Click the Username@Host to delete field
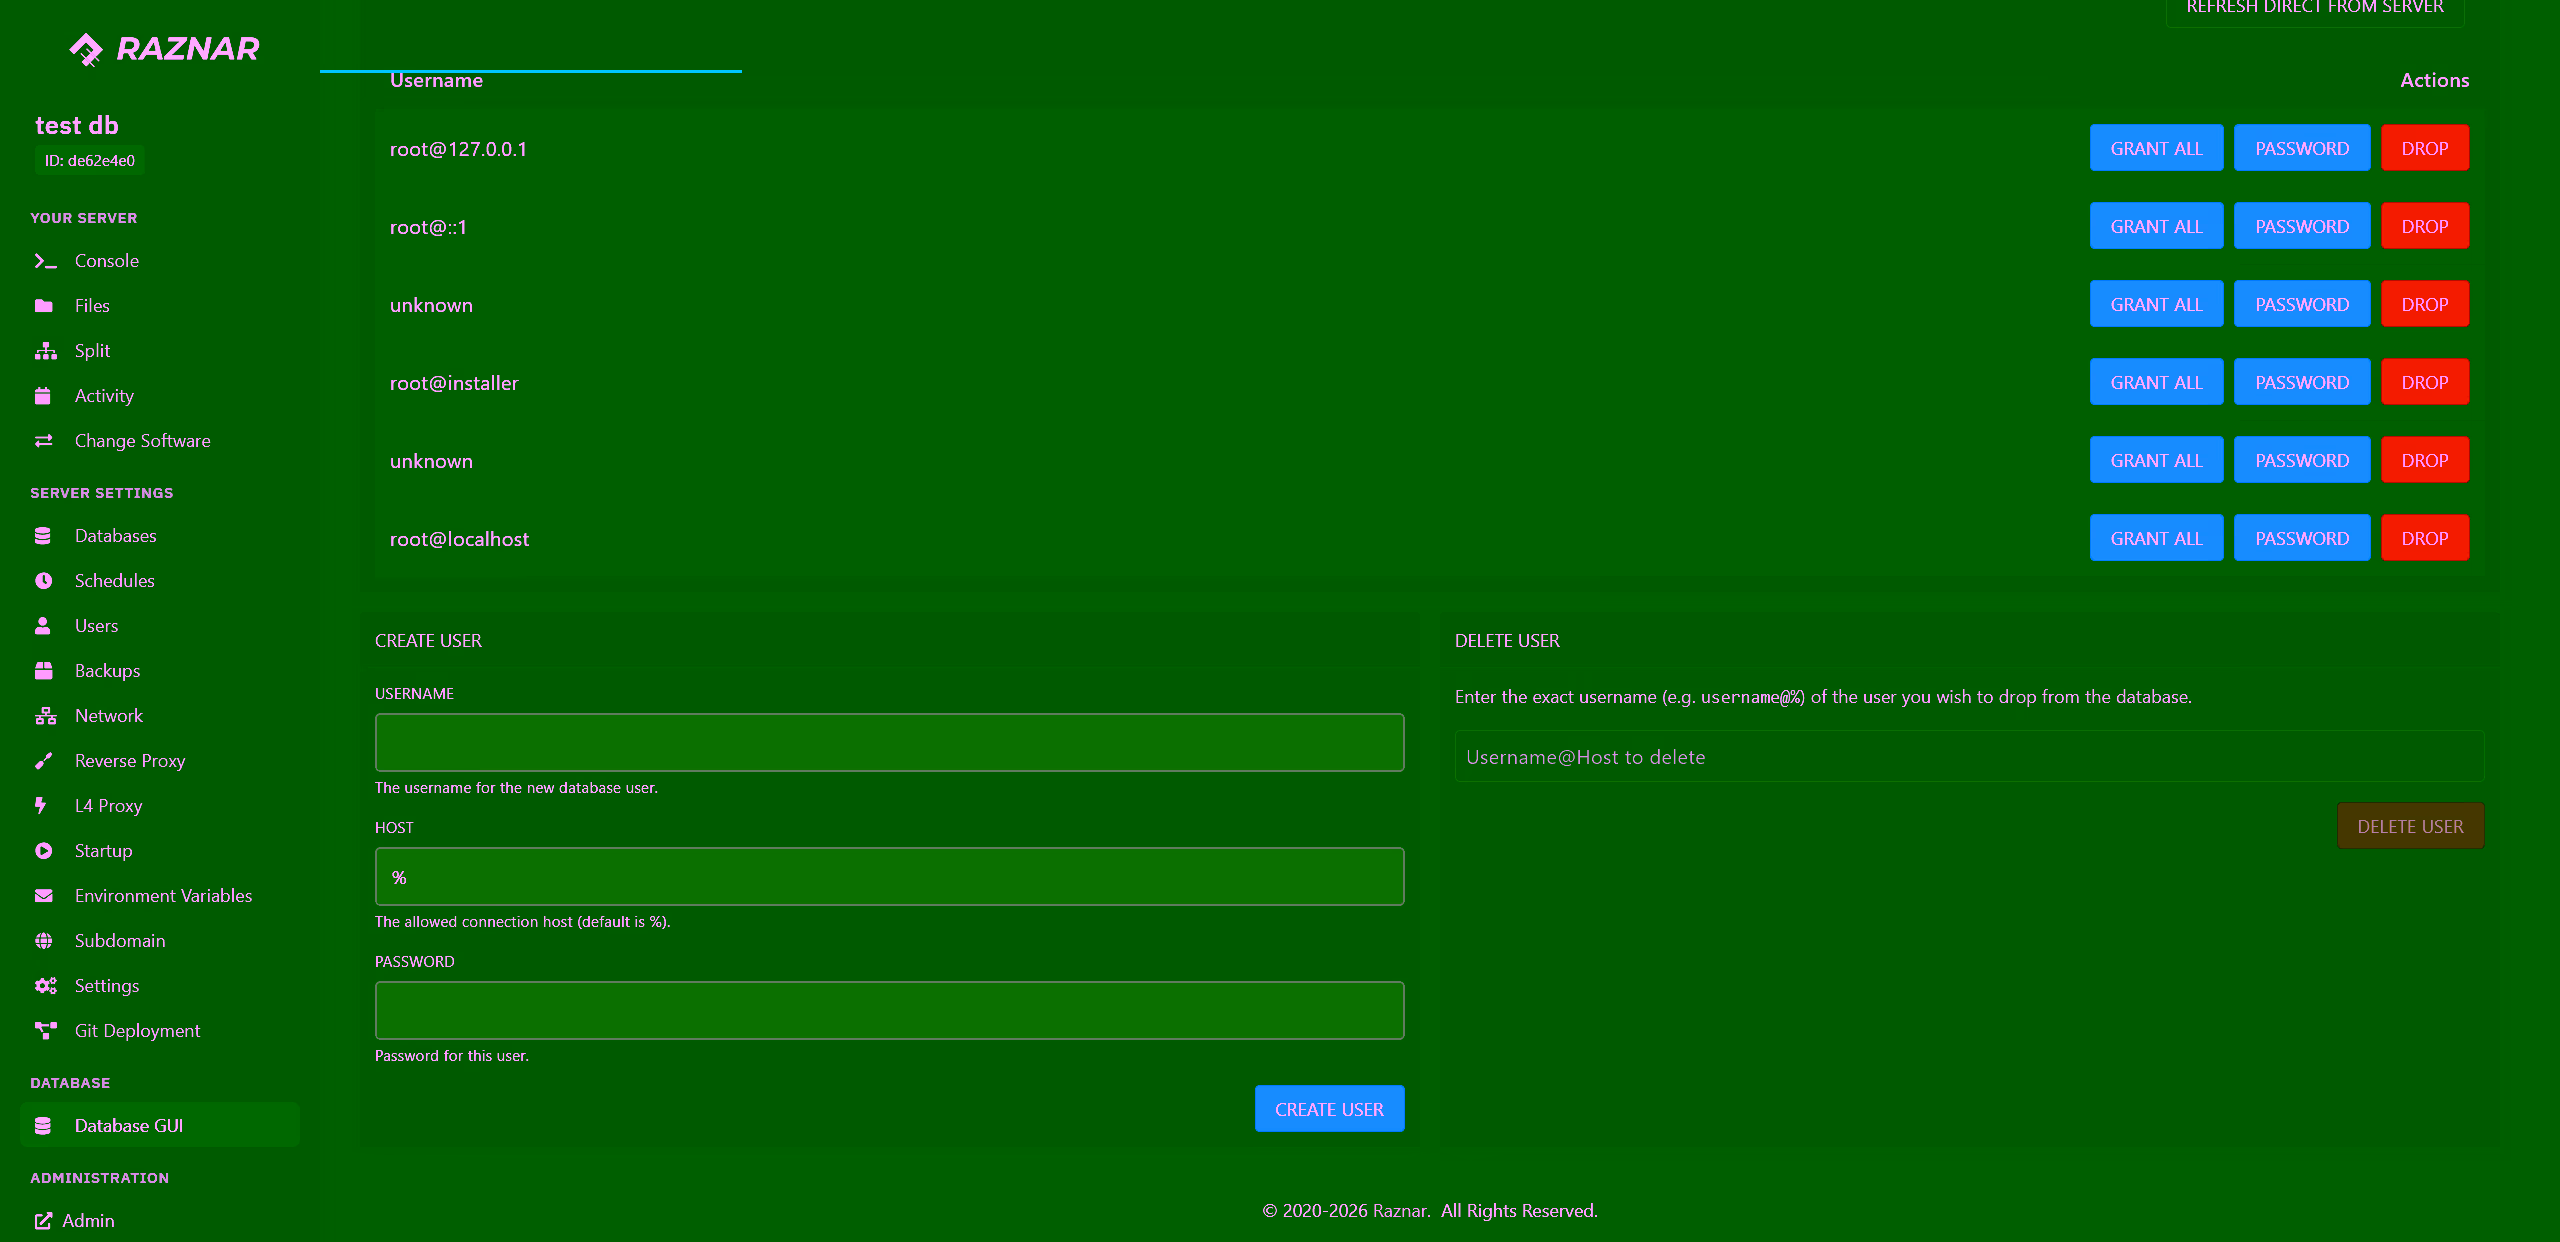The image size is (2560, 1242). pos(1969,757)
